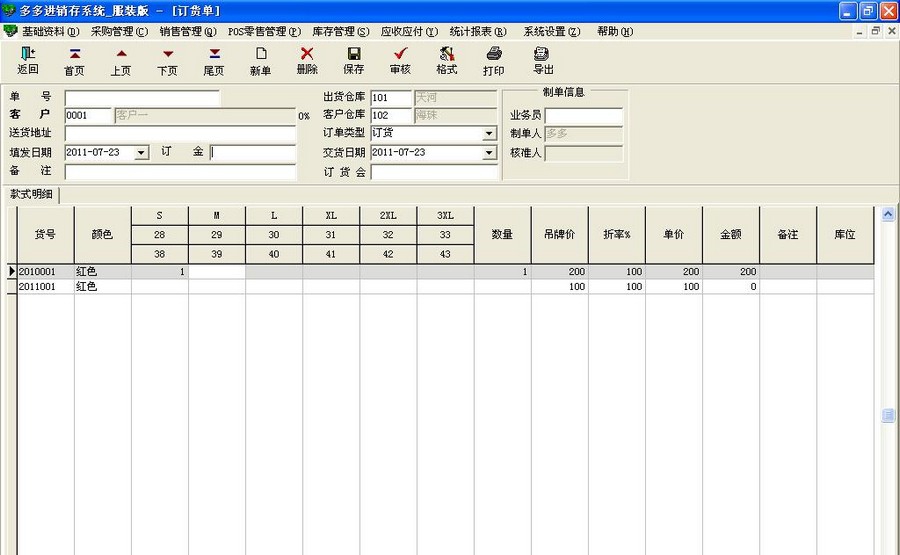Image resolution: width=900 pixels, height=555 pixels.
Task: Click the 3XL size column header
Action: (x=445, y=216)
